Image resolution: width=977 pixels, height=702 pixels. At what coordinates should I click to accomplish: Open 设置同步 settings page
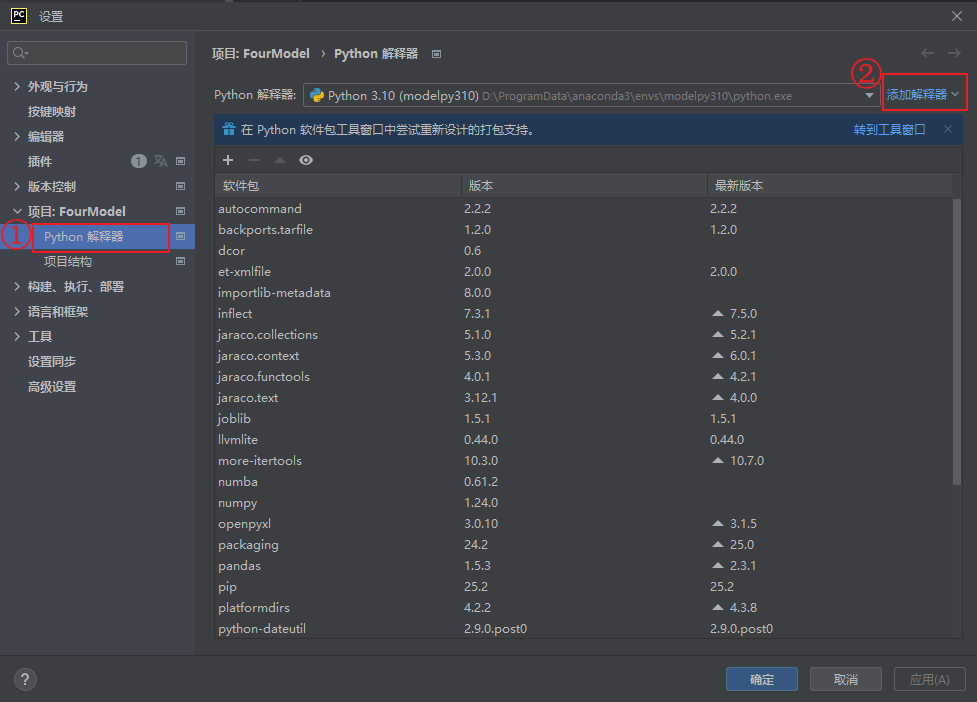coord(52,361)
